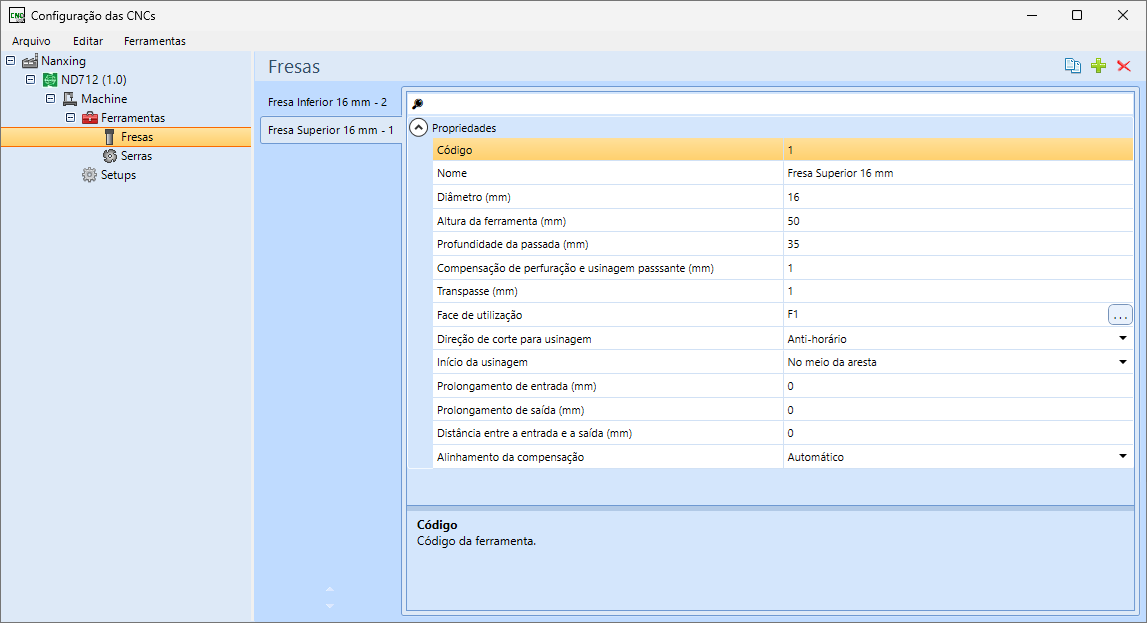Screen dimensions: 1147x623
Task: Click the ellipsis button for Face de utilização
Action: click(1120, 315)
